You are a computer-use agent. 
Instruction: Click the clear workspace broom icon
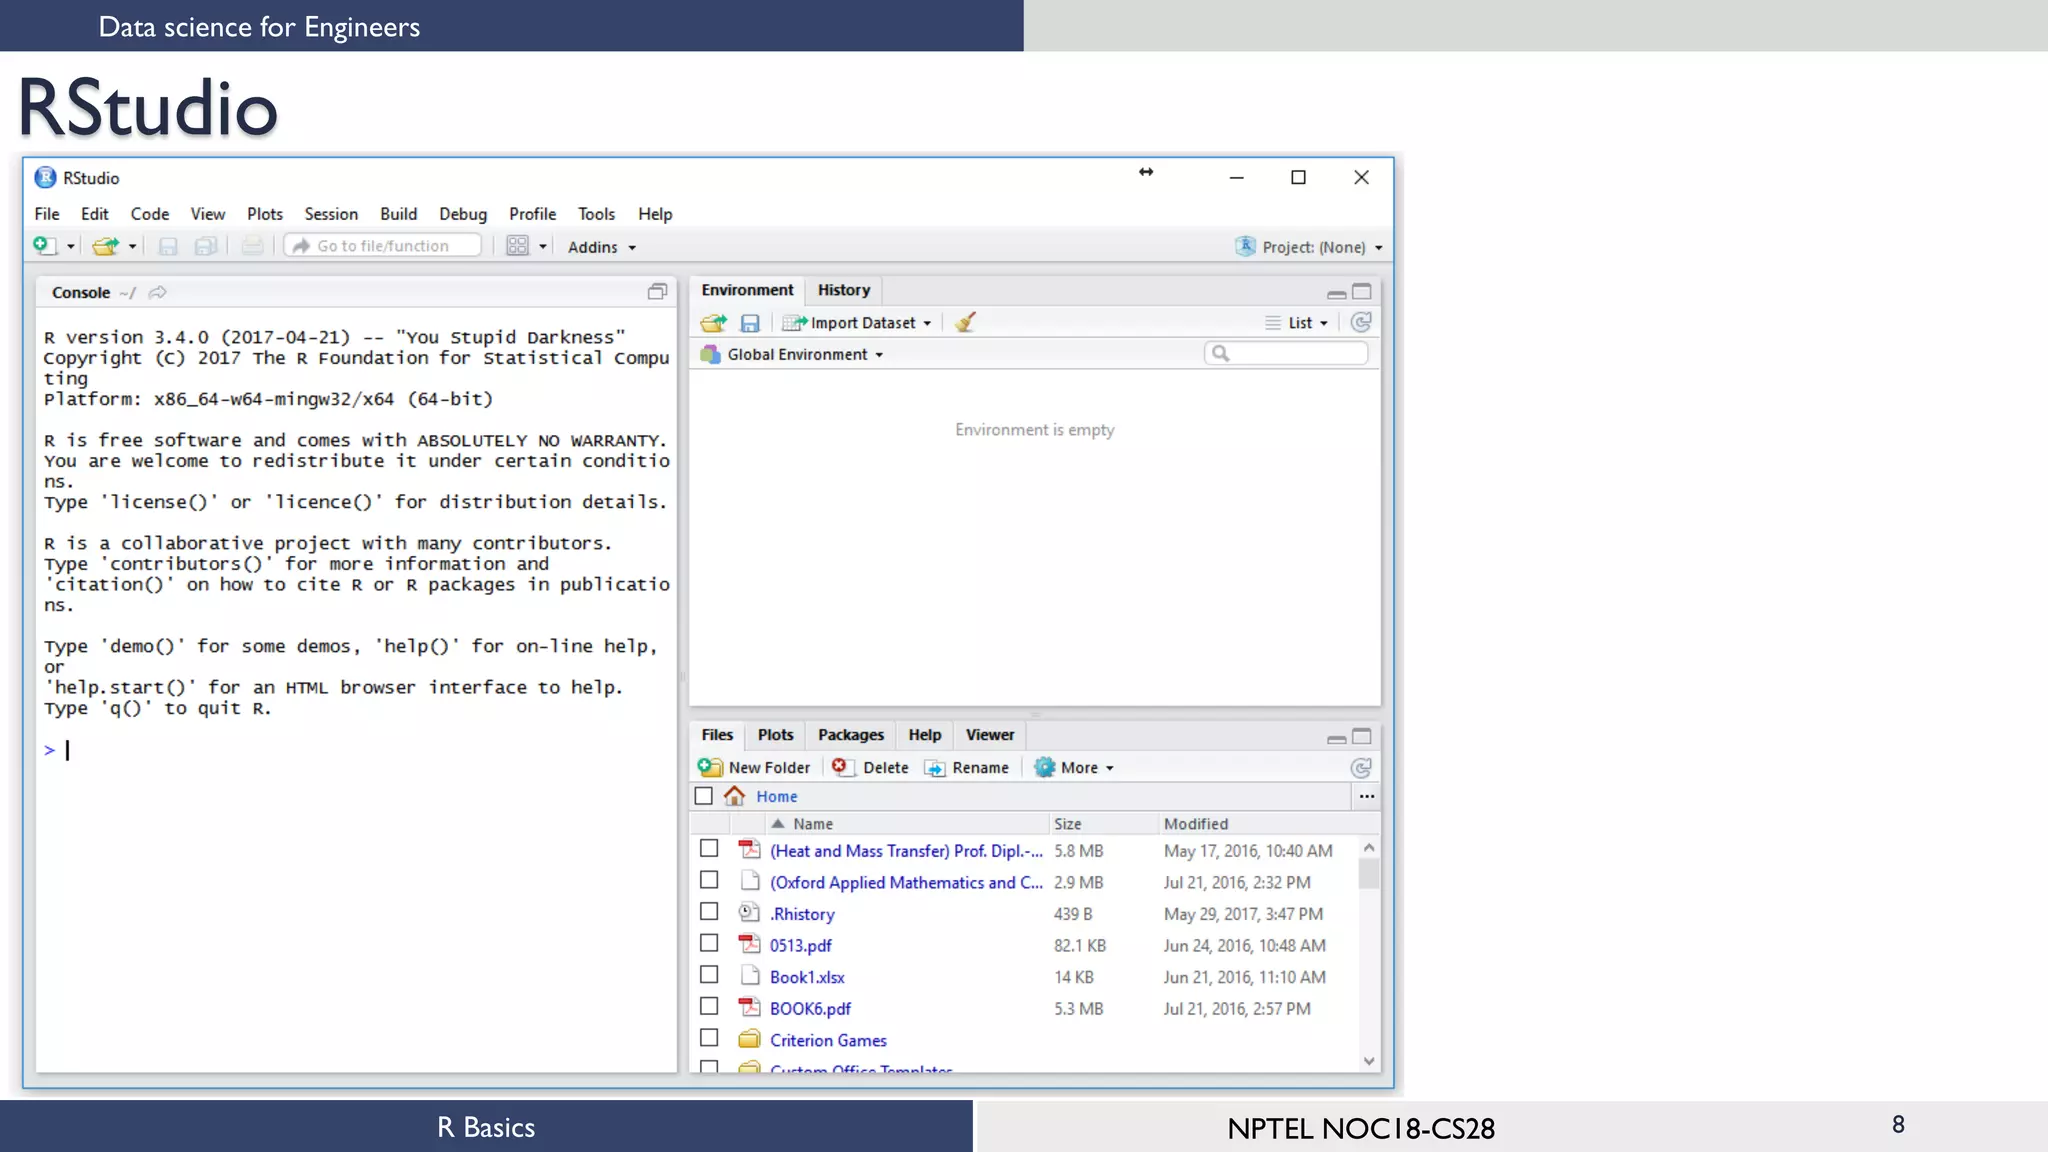(x=965, y=322)
